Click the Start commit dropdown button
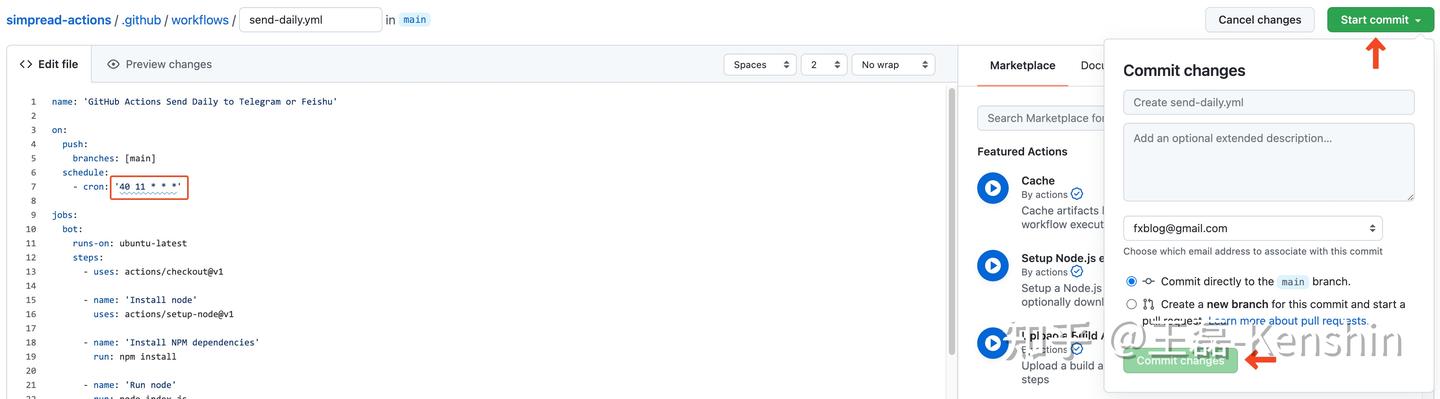This screenshot has width=1440, height=399. 1380,20
